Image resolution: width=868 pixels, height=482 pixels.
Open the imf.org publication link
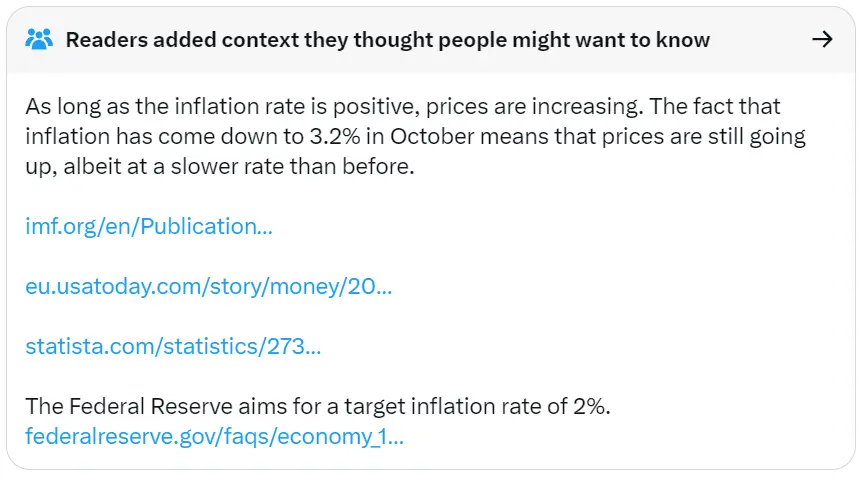pos(148,226)
